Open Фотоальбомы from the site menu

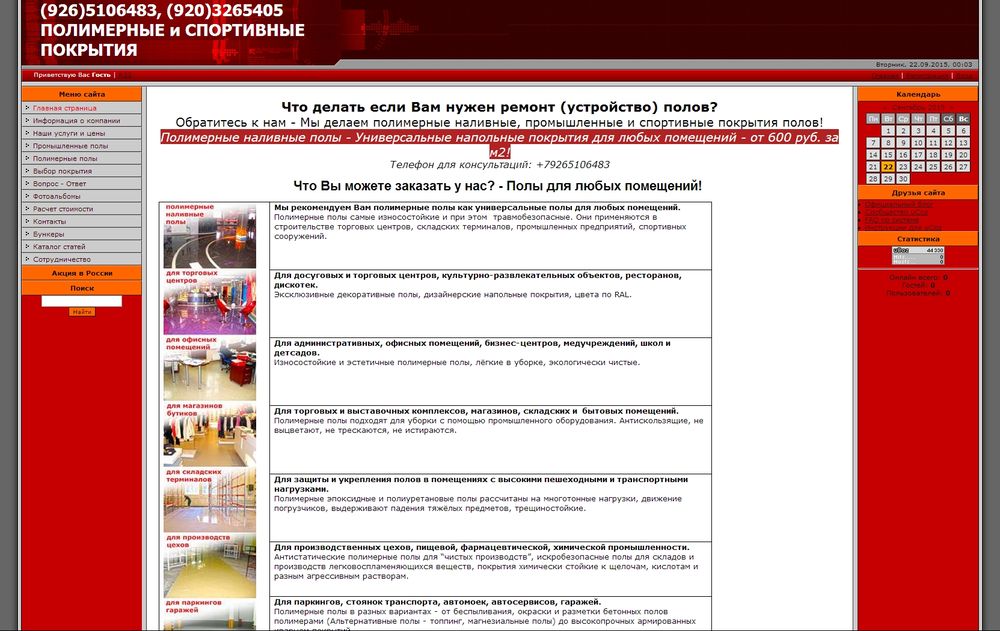57,197
